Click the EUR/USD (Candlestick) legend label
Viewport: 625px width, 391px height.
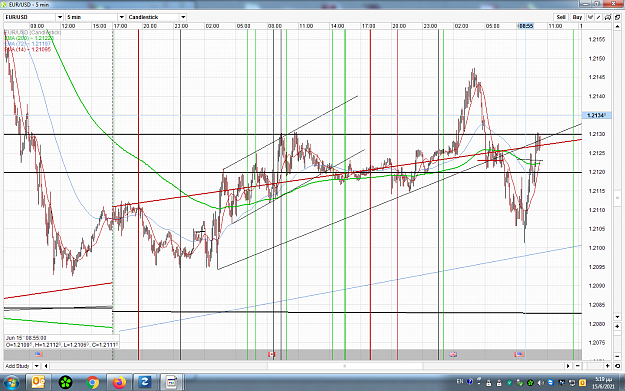pyautogui.click(x=33, y=32)
